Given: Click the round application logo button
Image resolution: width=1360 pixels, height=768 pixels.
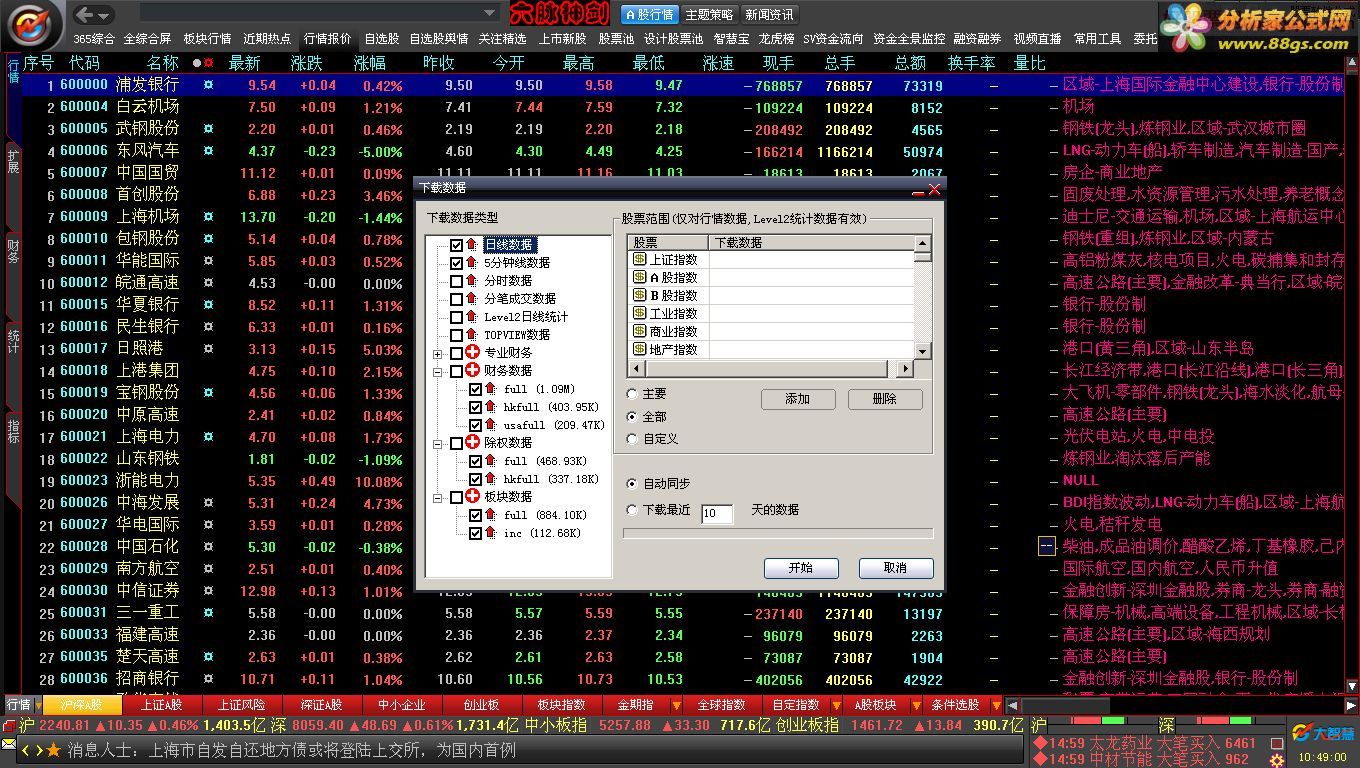Looking at the screenshot, I should click(x=35, y=24).
